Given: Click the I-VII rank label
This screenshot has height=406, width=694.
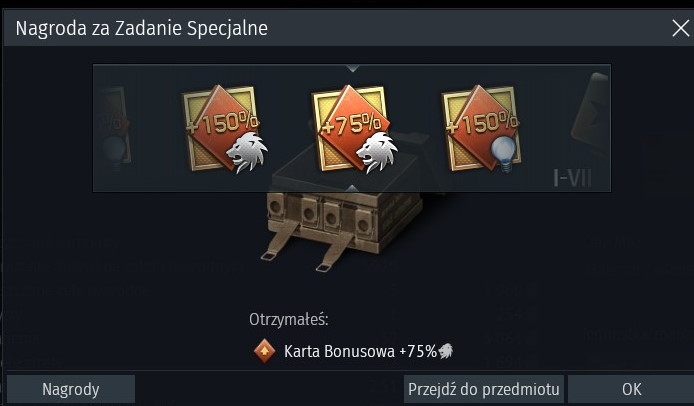Looking at the screenshot, I should pyautogui.click(x=572, y=178).
